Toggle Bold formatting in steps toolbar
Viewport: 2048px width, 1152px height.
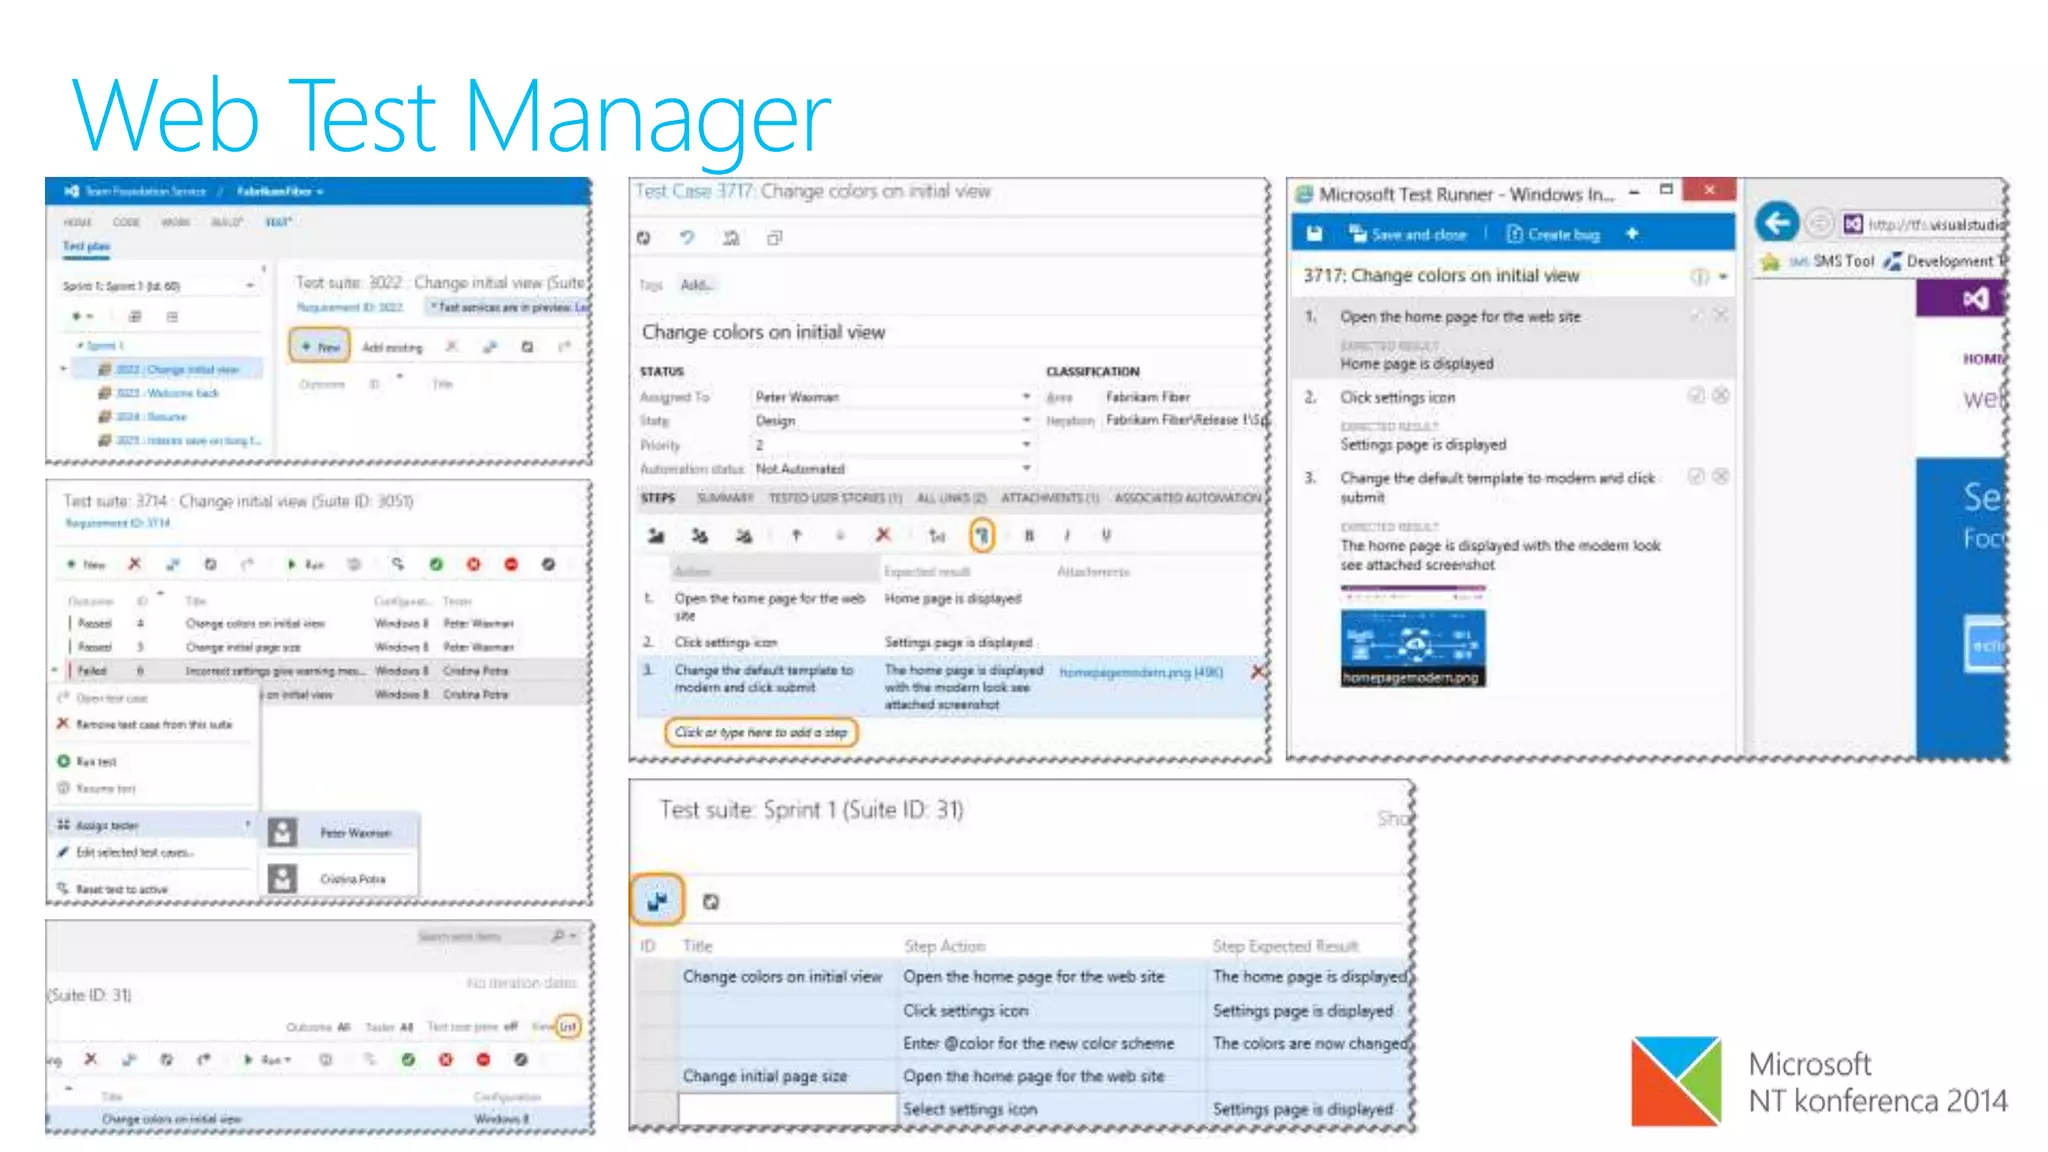1029,536
